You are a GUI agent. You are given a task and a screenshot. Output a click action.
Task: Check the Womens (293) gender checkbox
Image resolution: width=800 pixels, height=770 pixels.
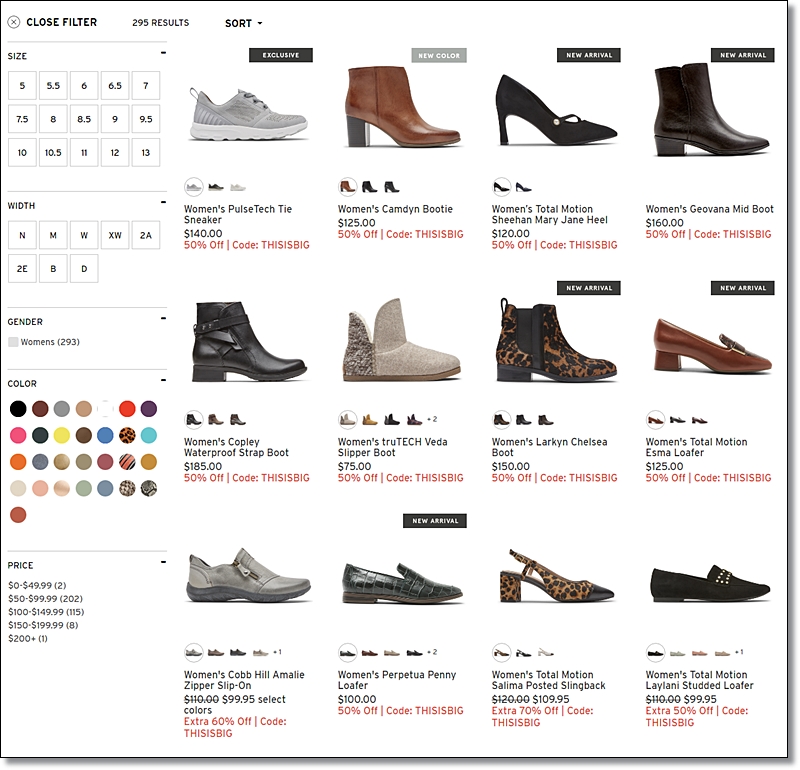point(13,342)
